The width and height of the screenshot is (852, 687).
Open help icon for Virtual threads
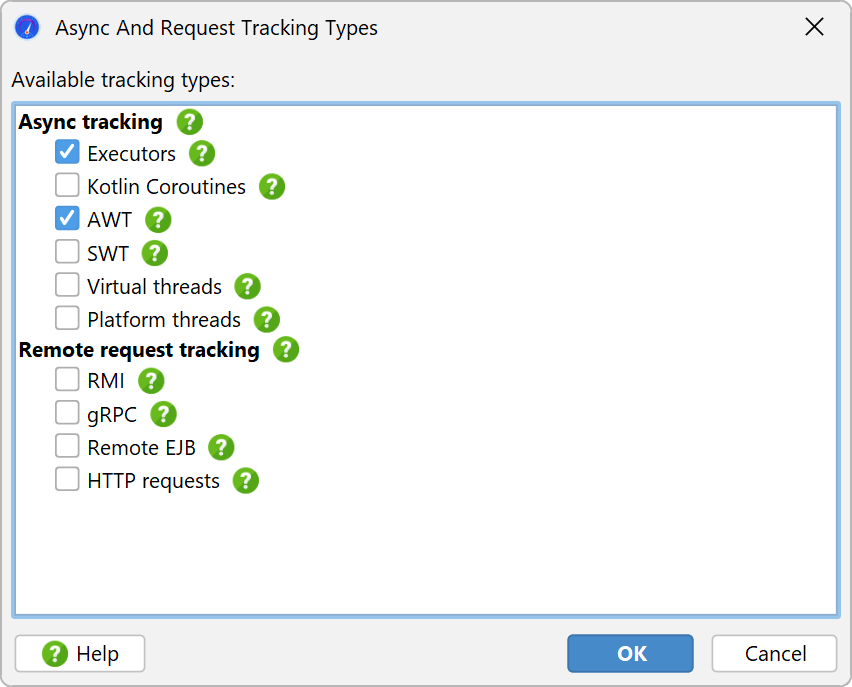pyautogui.click(x=247, y=286)
